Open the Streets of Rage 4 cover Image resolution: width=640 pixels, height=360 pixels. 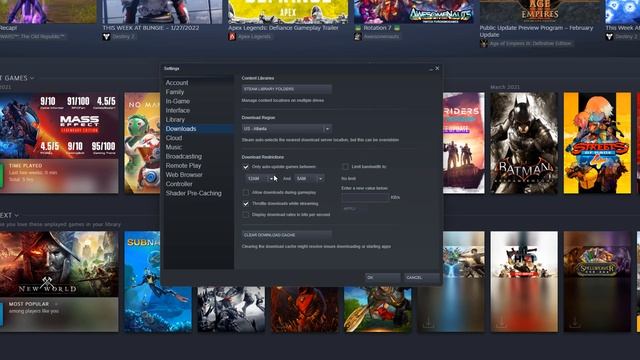pyautogui.click(x=597, y=143)
